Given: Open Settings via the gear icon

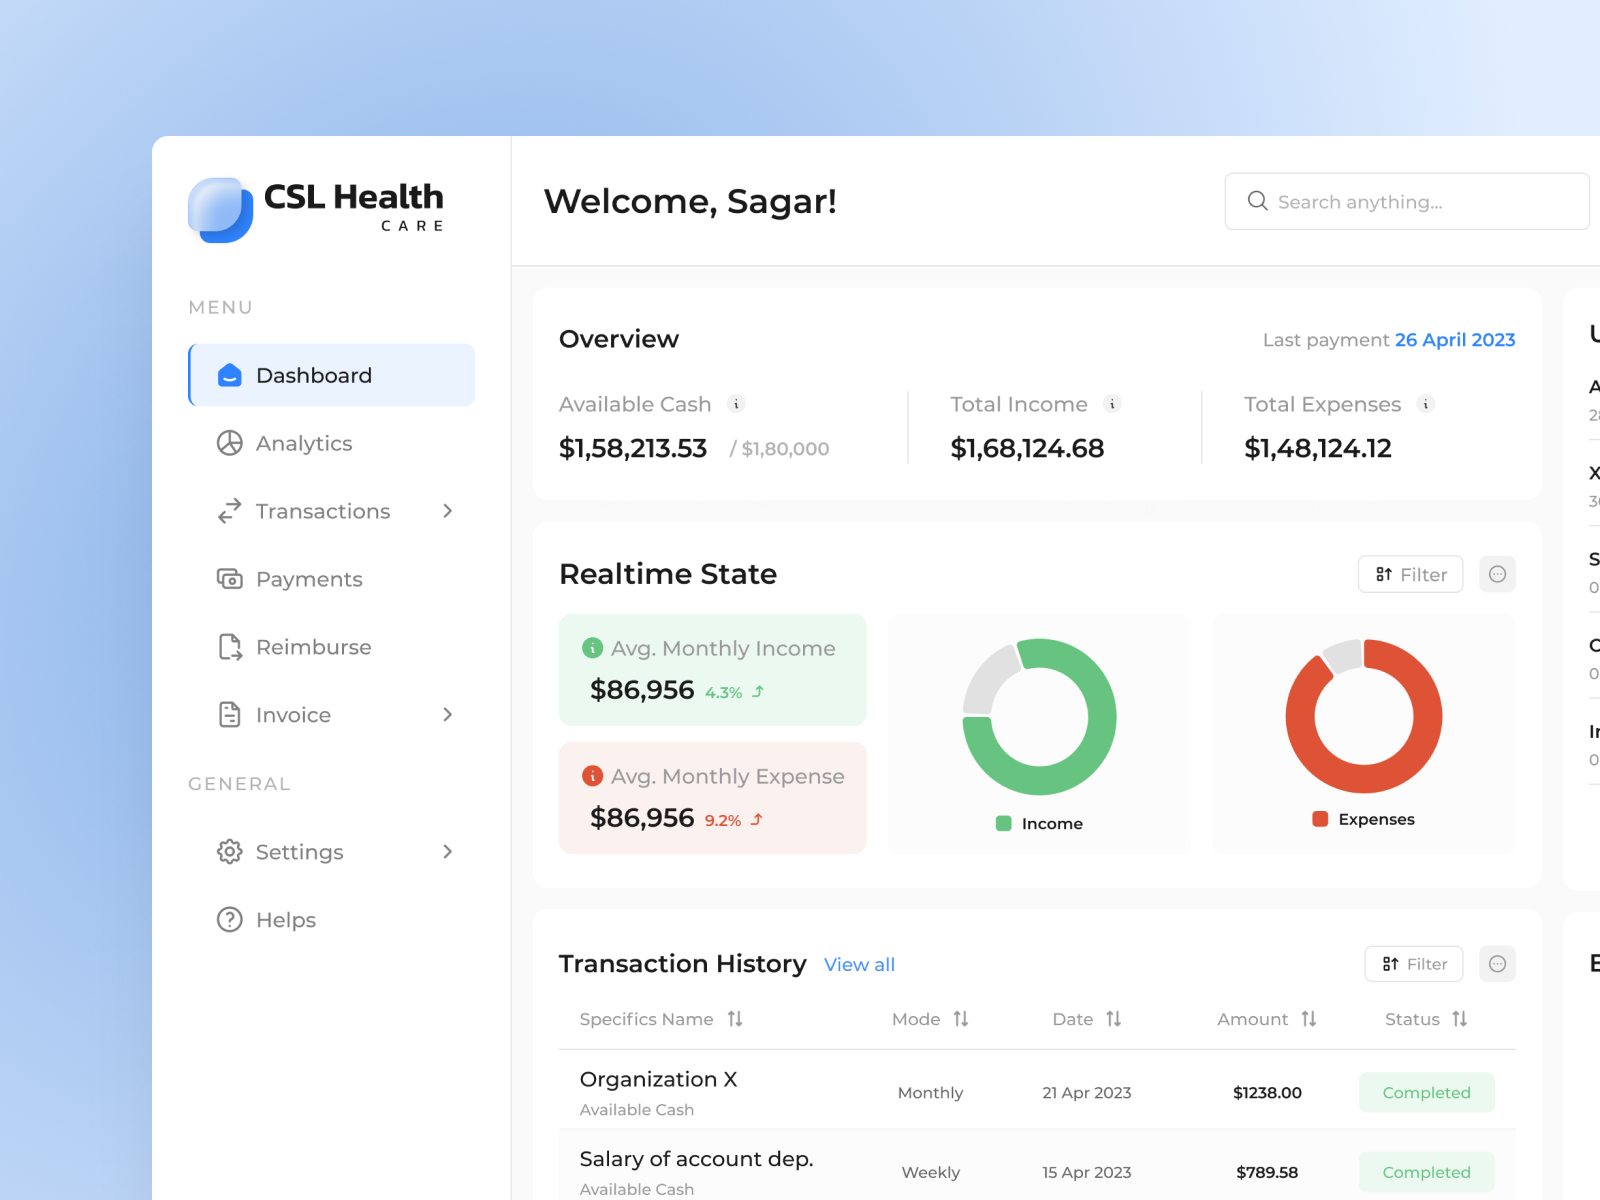Looking at the screenshot, I should 229,852.
